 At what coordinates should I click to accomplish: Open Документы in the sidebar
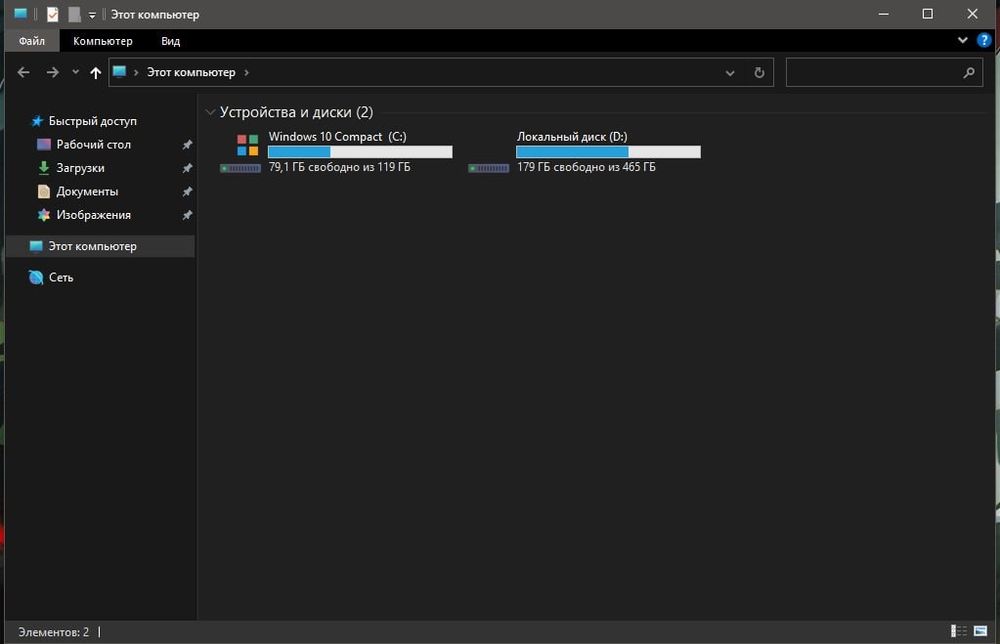click(x=87, y=192)
